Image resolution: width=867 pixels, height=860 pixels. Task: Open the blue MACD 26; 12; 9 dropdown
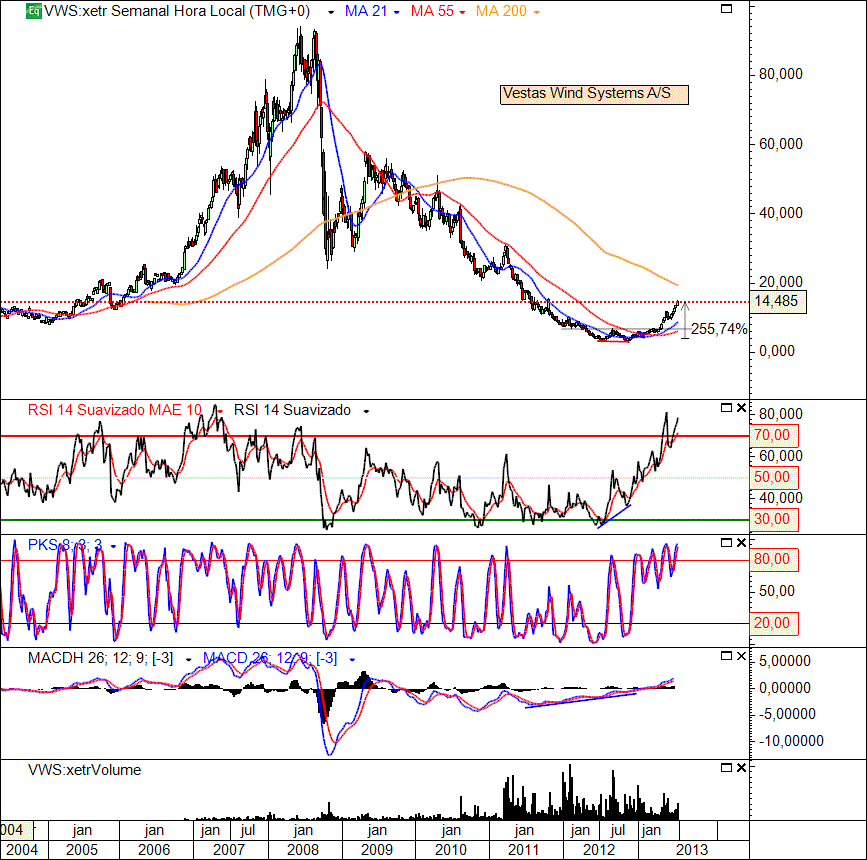point(352,659)
